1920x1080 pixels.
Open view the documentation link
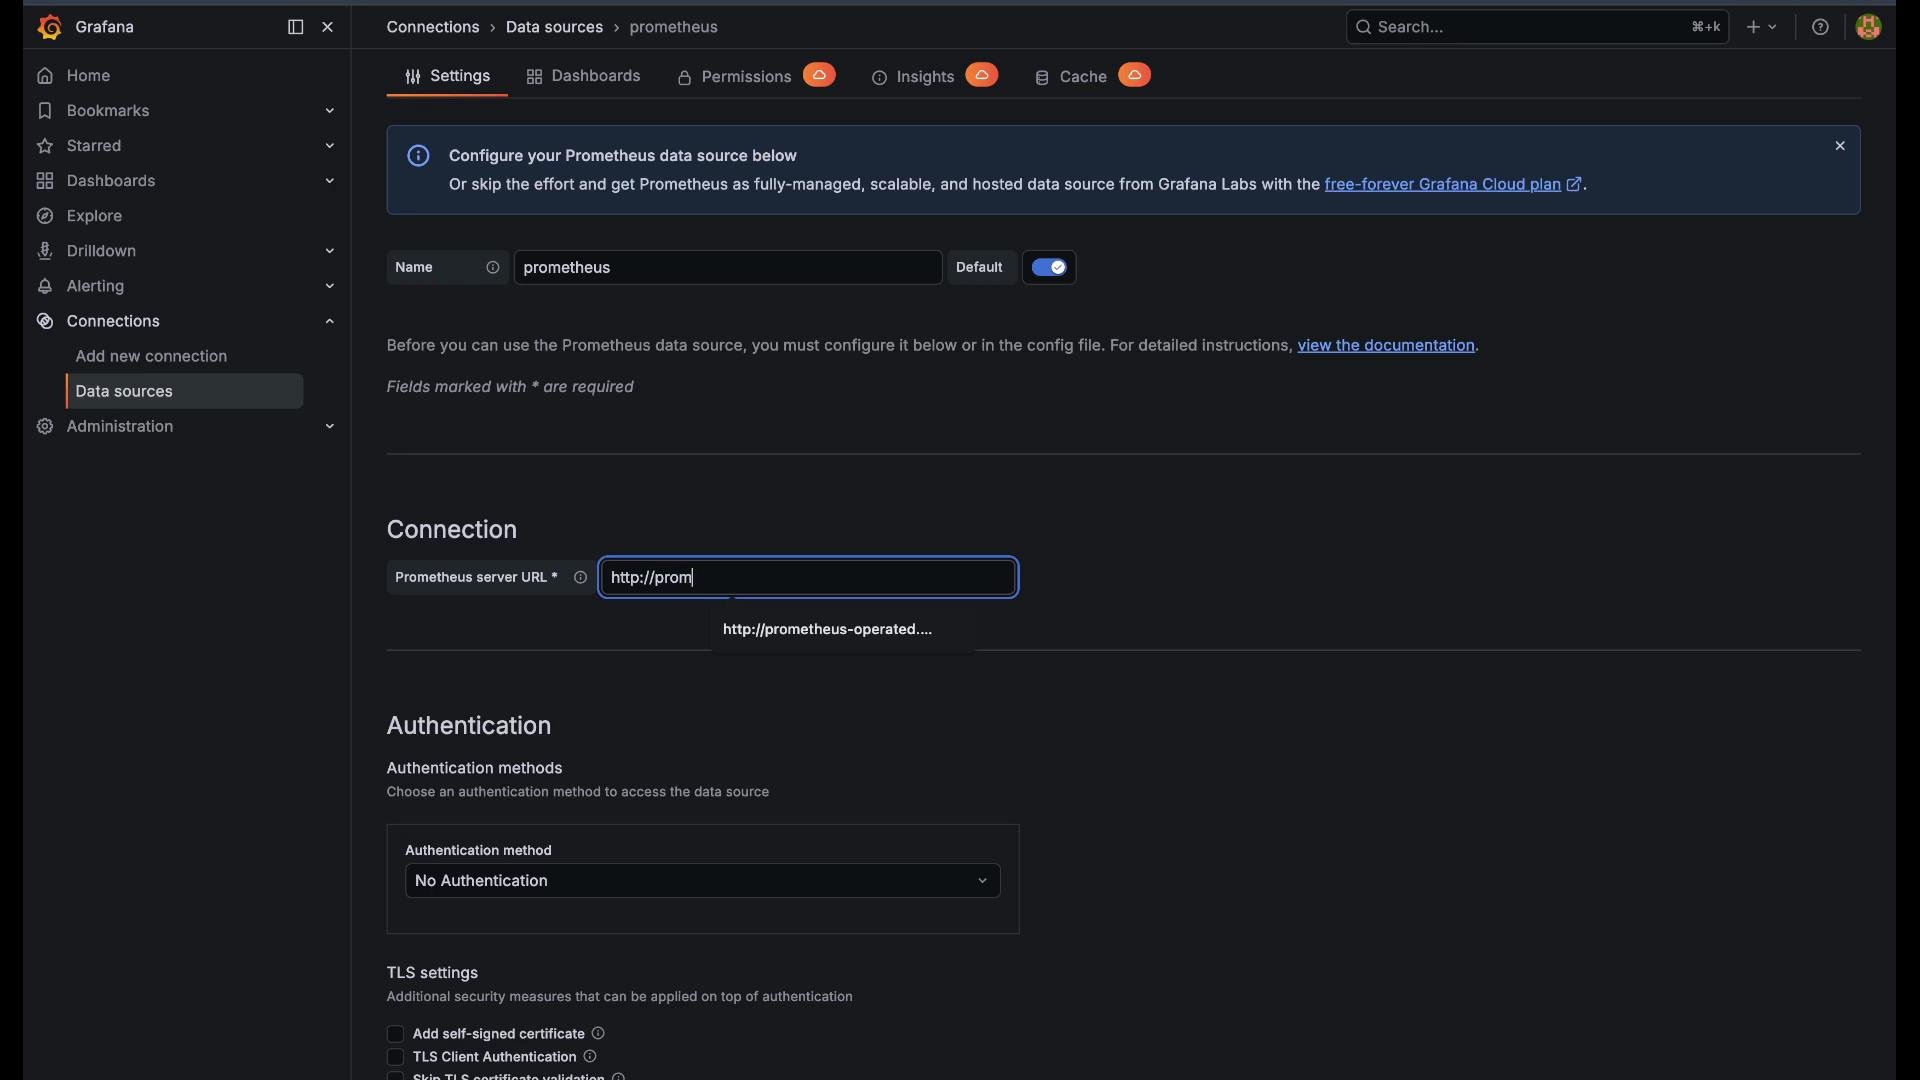[x=1387, y=346]
